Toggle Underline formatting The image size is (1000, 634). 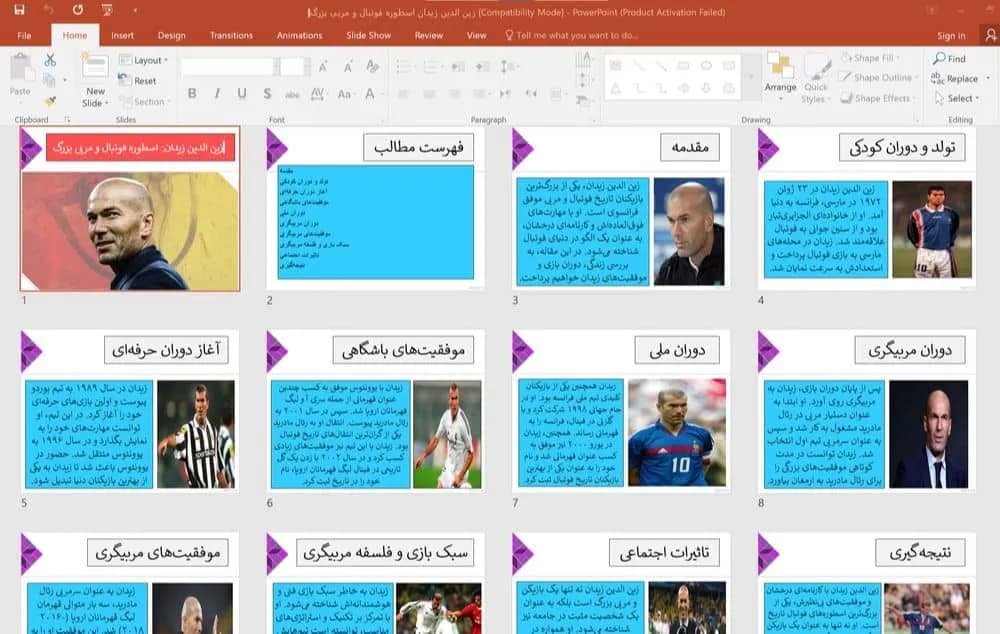point(242,94)
